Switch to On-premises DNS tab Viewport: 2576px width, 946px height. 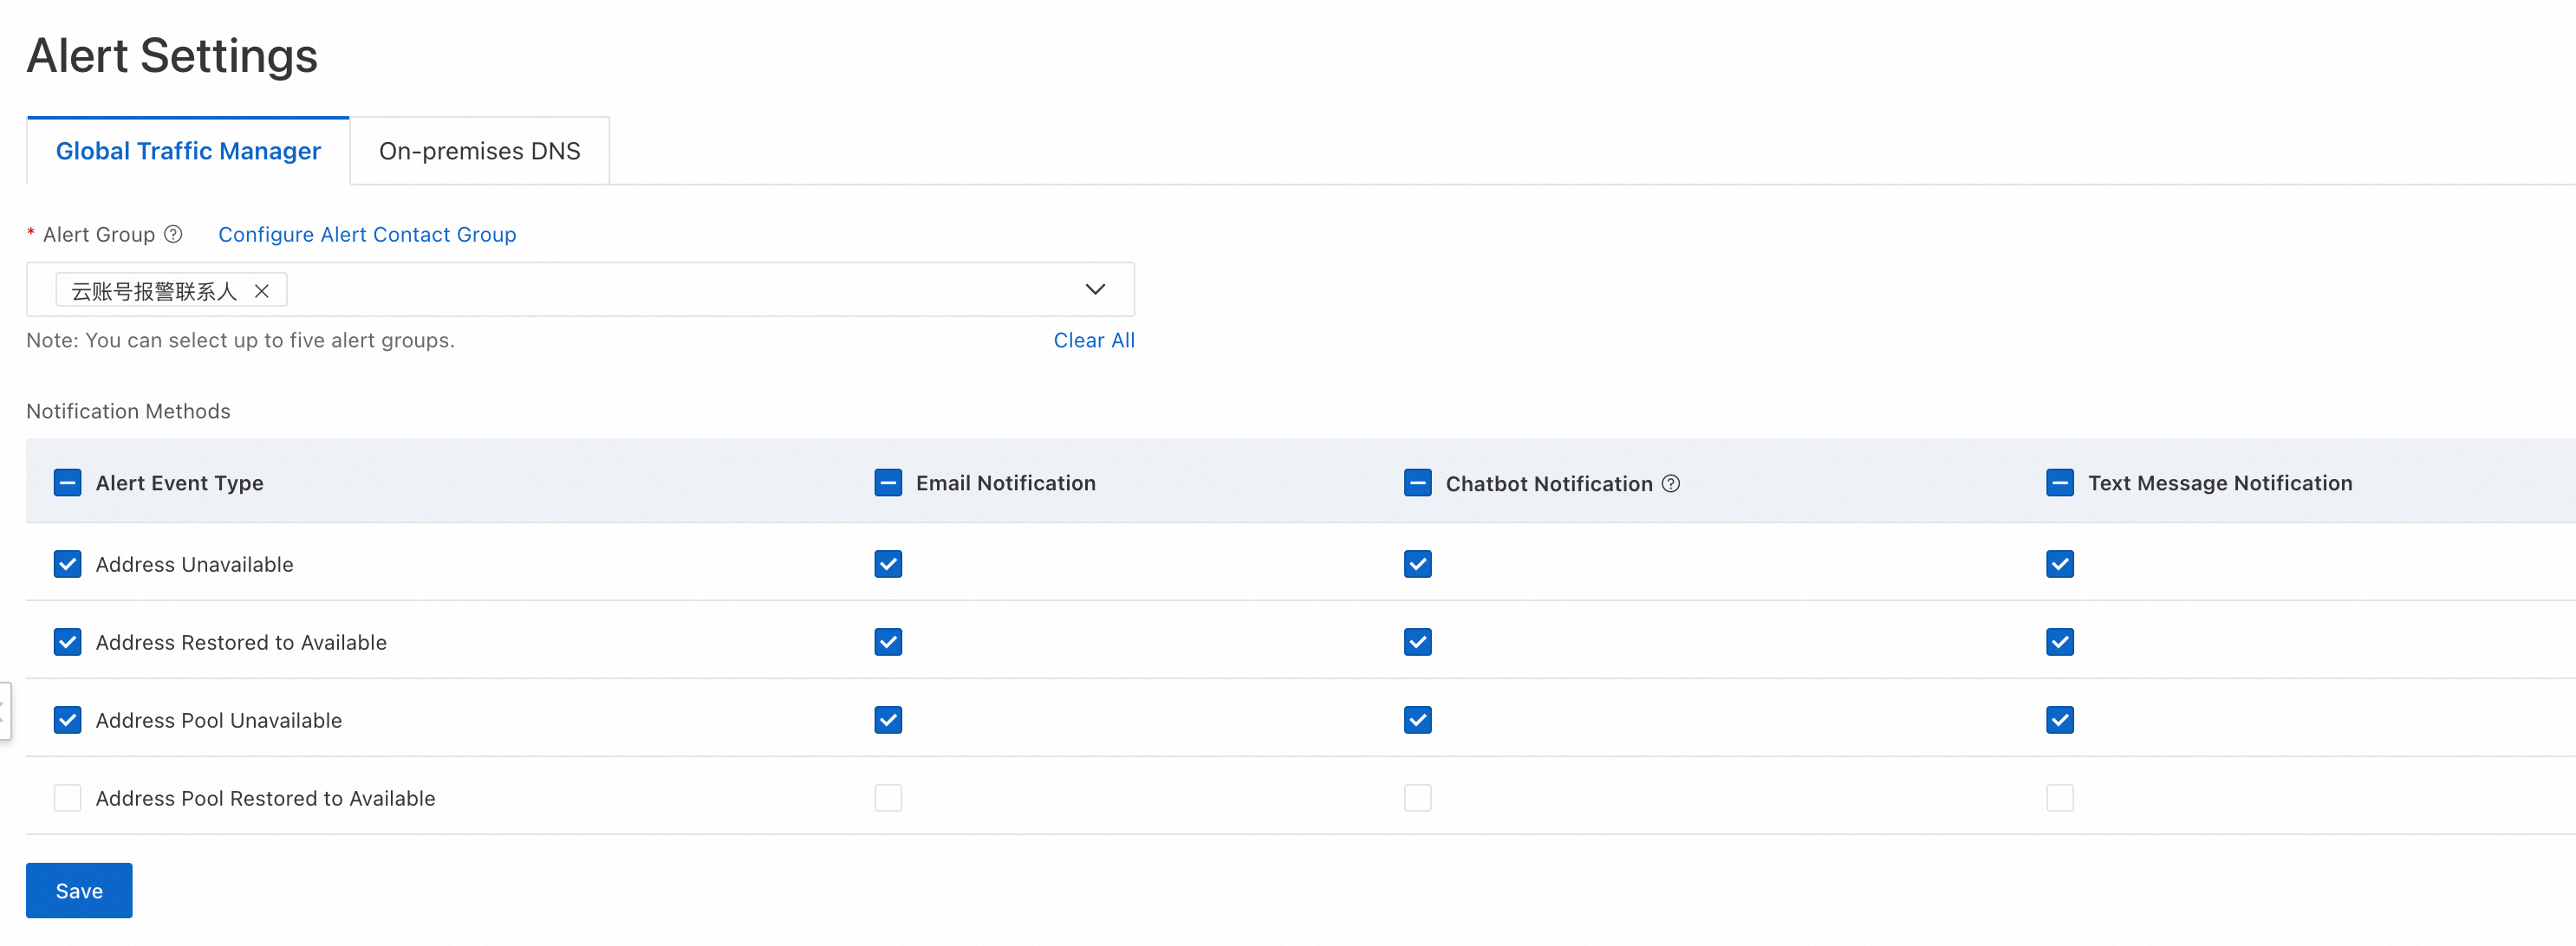[479, 151]
